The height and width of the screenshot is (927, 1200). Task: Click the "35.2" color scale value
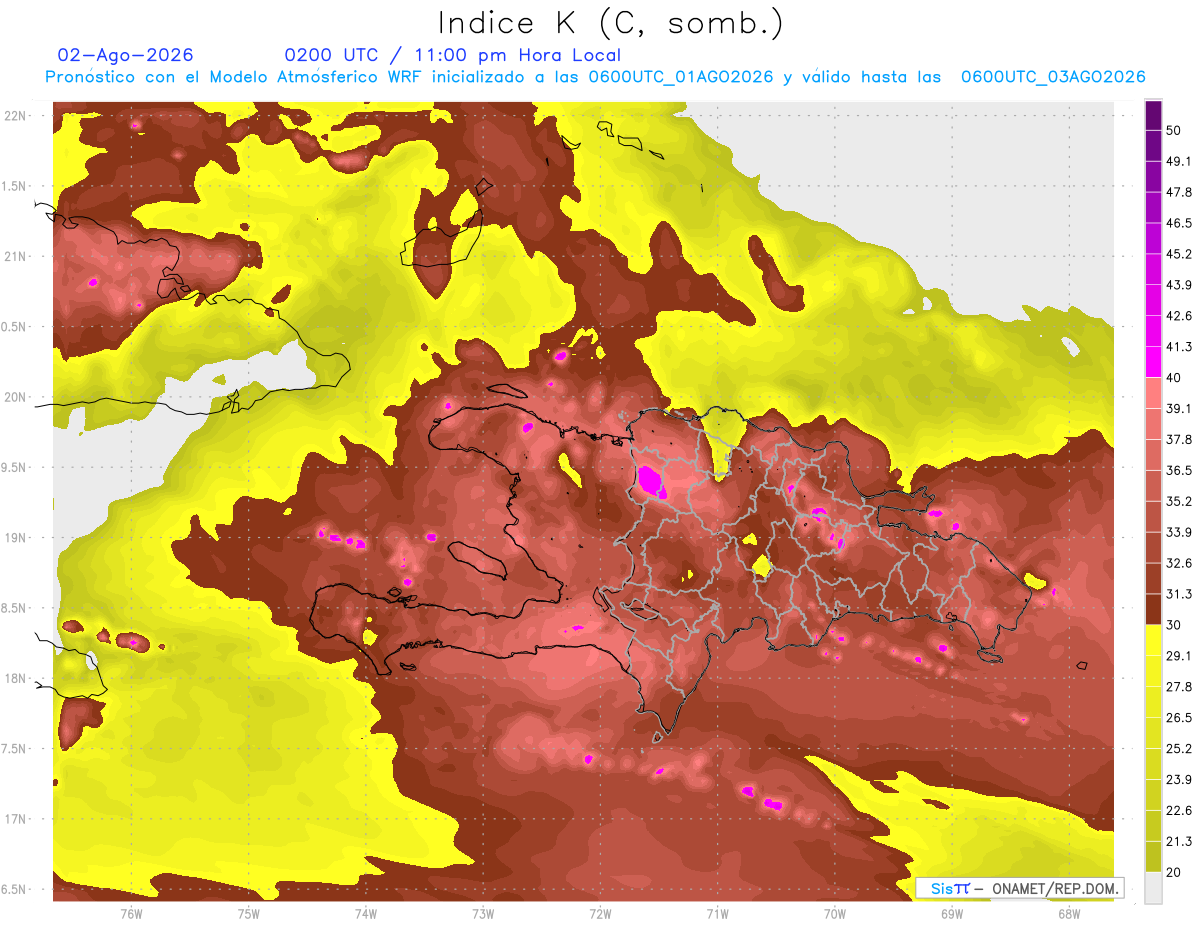pyautogui.click(x=1180, y=501)
